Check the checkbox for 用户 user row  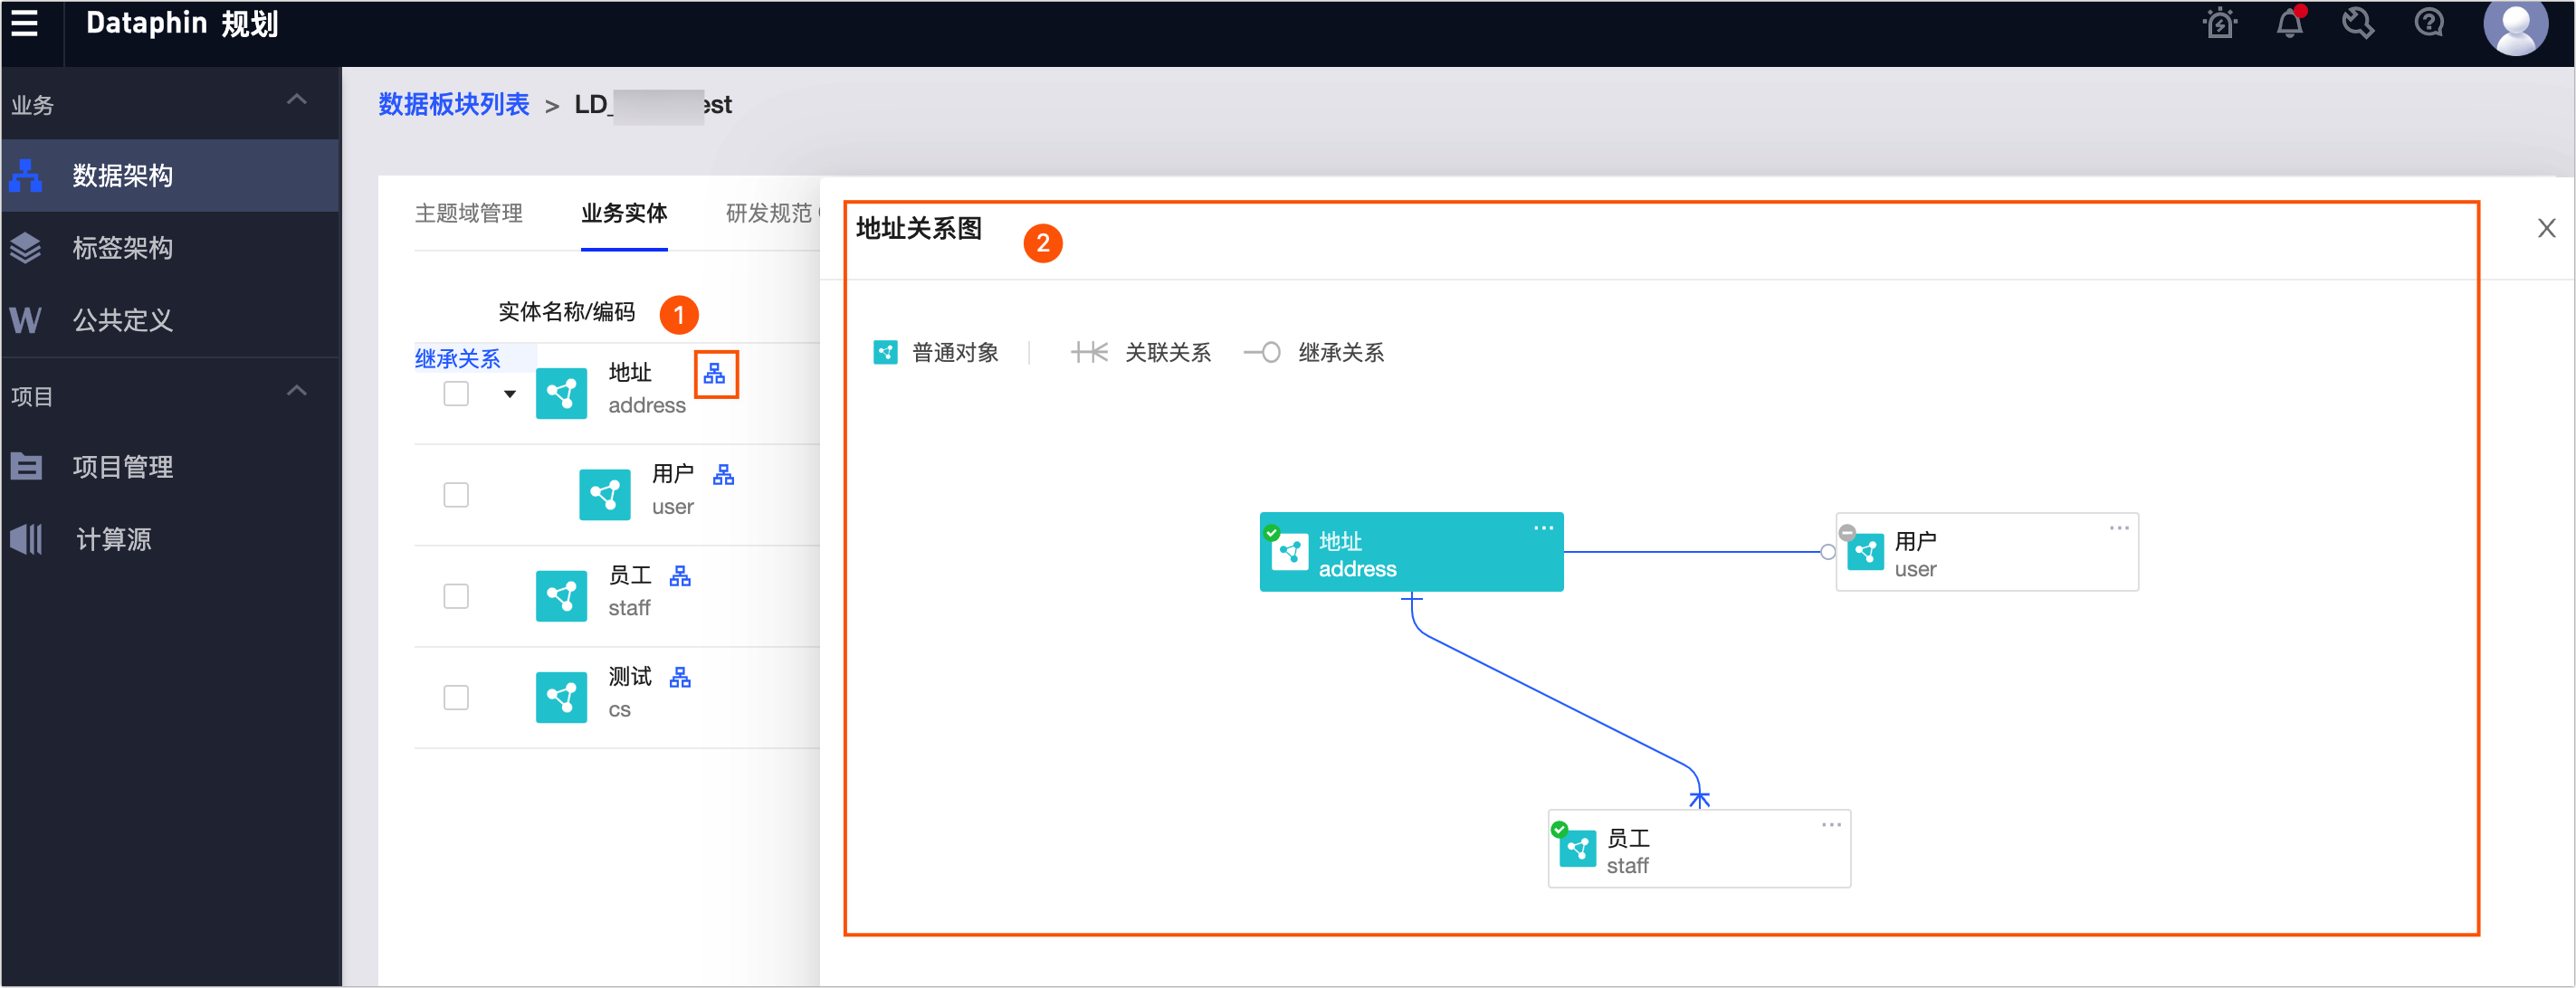point(456,495)
